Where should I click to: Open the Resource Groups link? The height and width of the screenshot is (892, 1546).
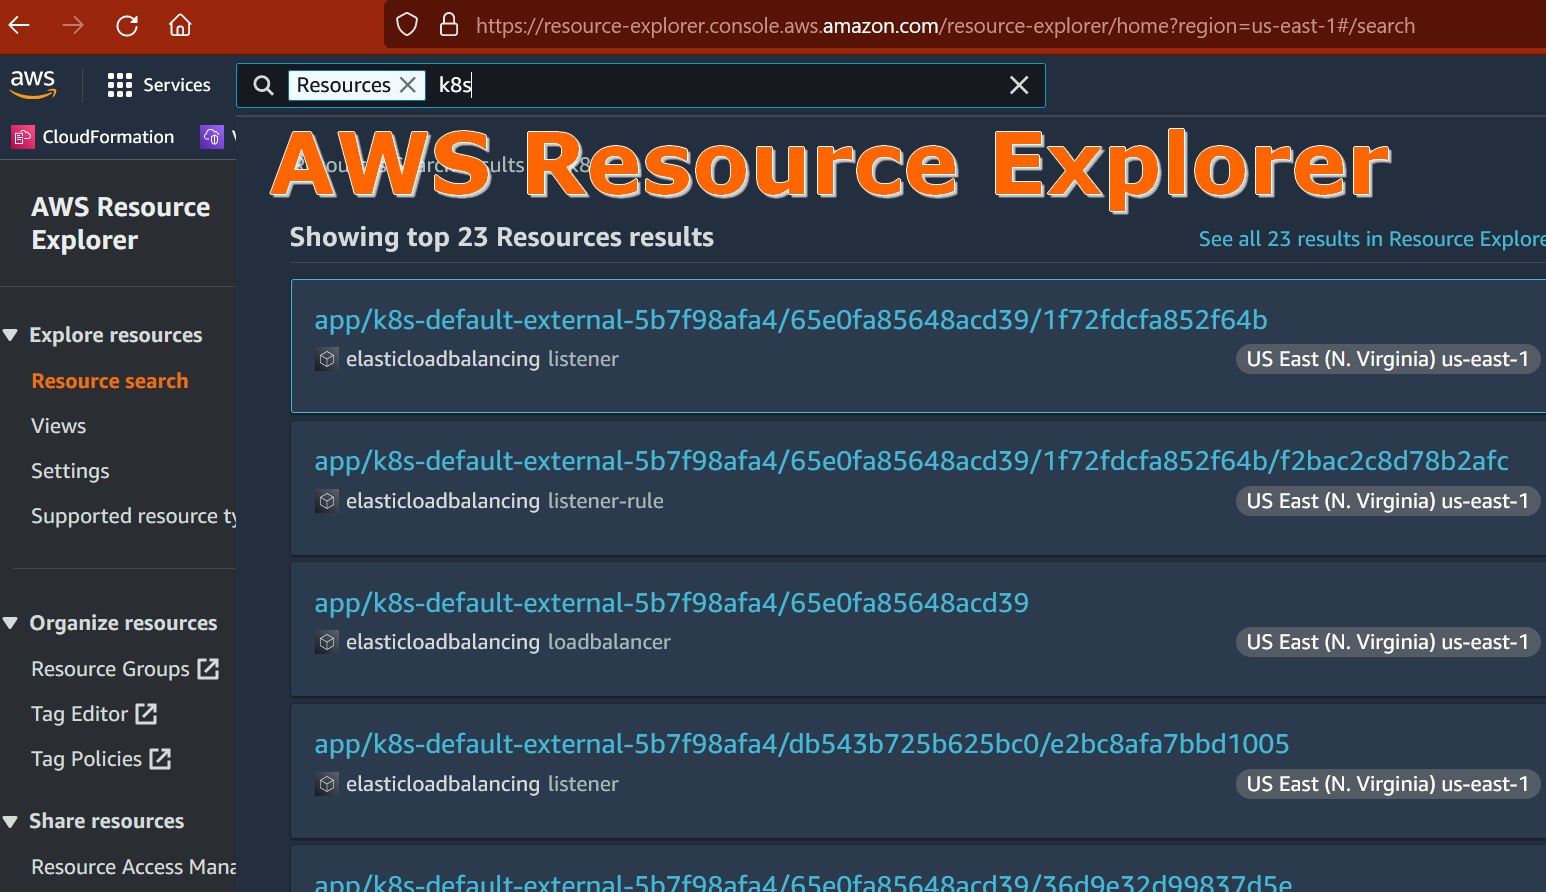[110, 669]
